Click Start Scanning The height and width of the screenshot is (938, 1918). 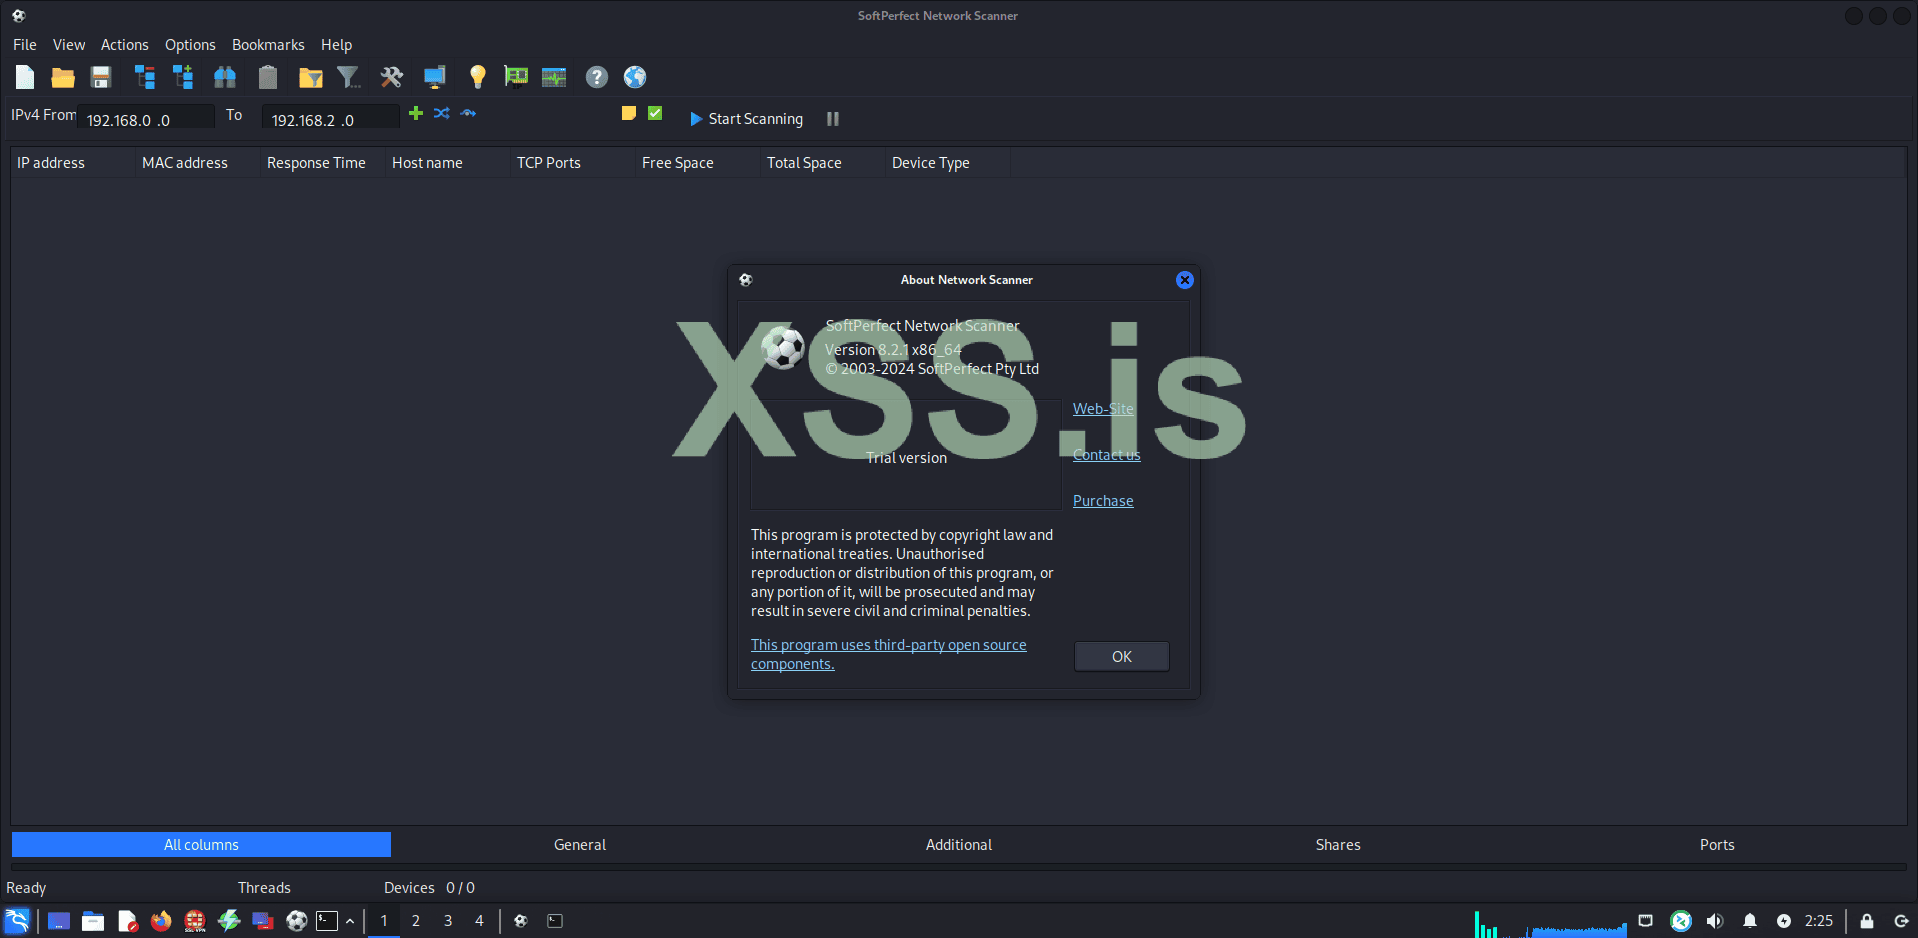click(746, 119)
